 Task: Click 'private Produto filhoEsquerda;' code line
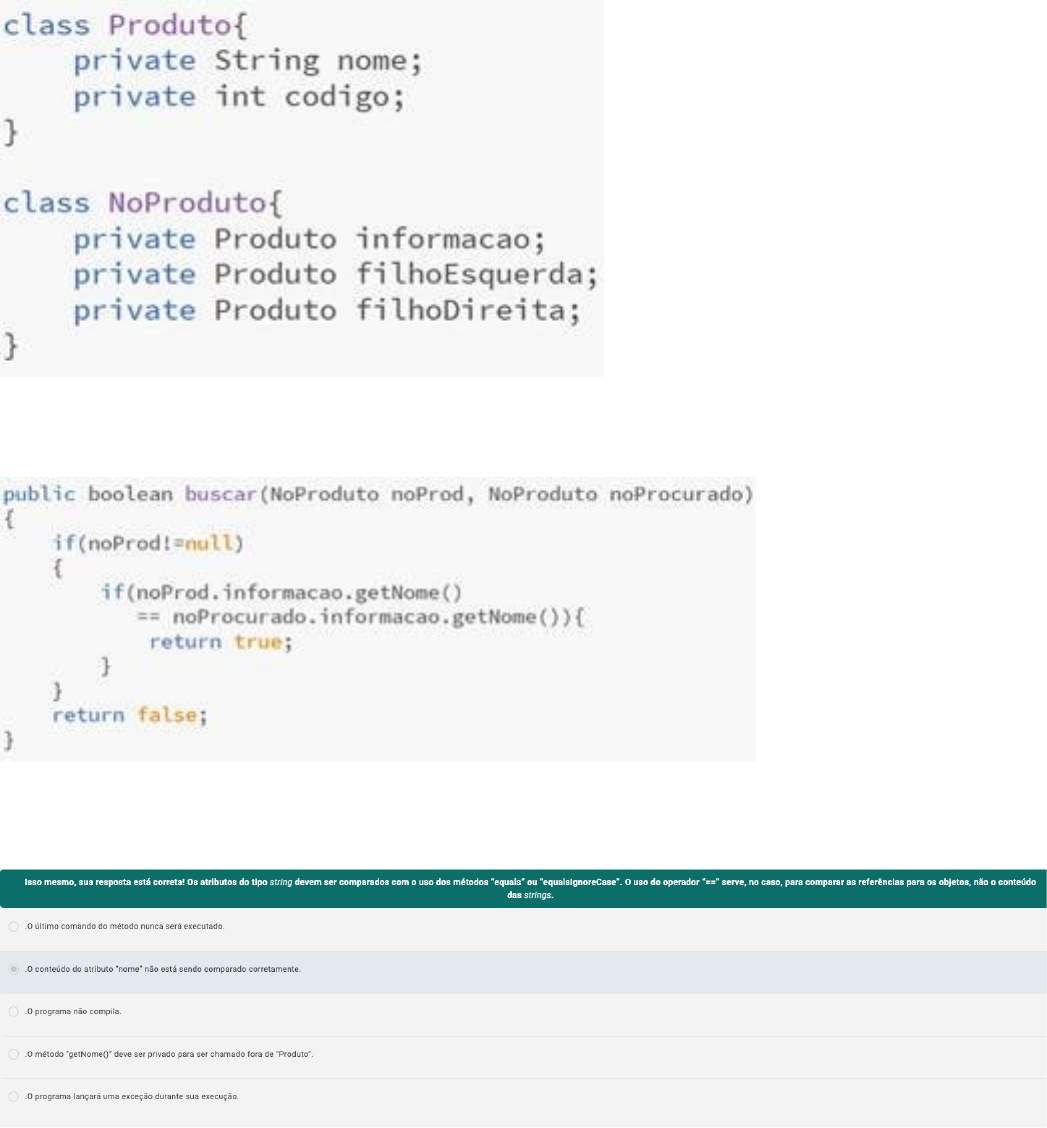[335, 274]
